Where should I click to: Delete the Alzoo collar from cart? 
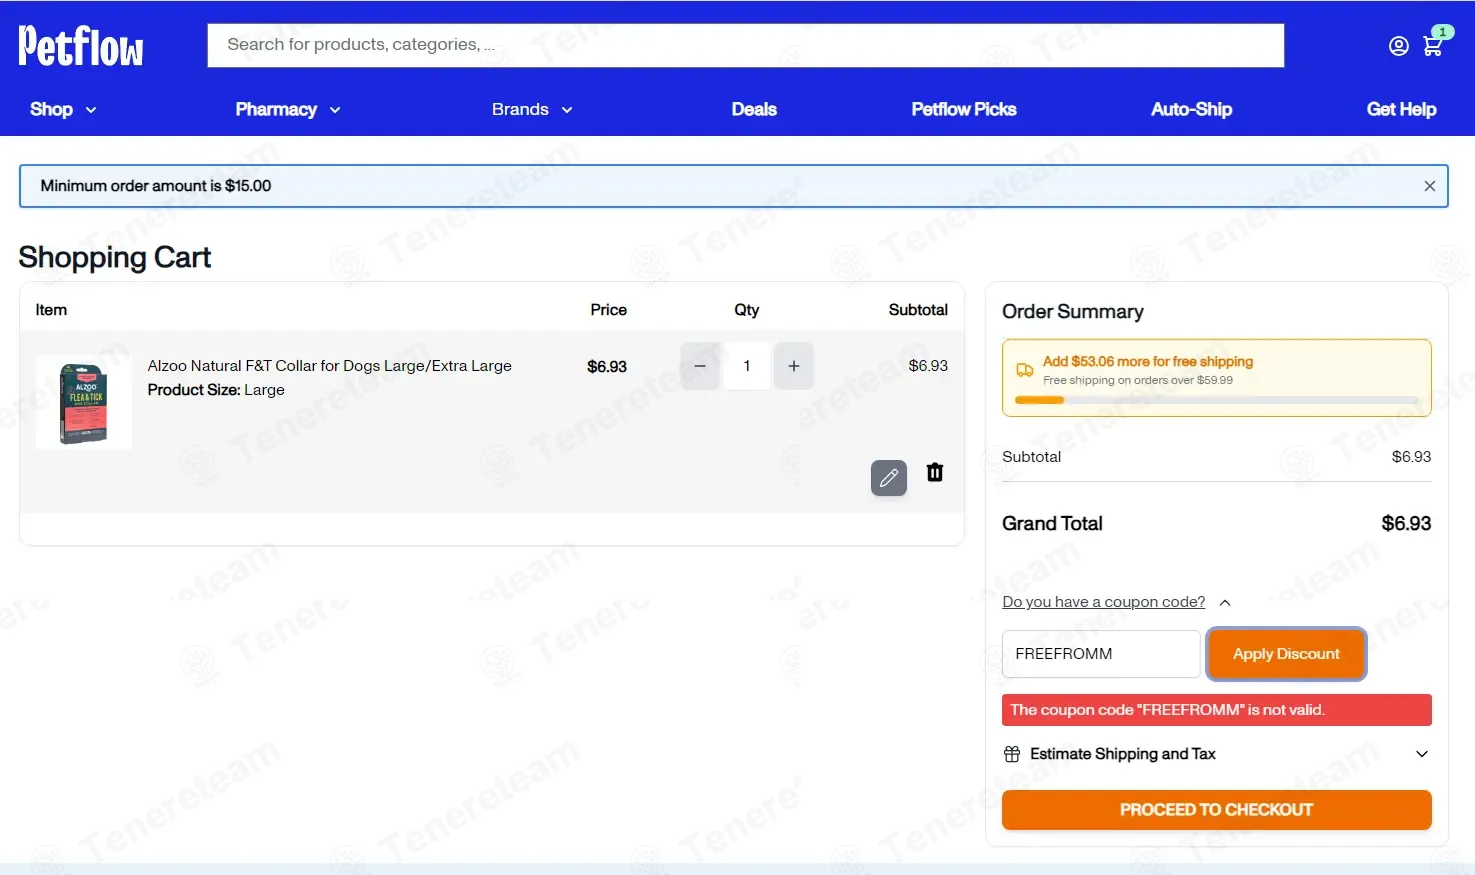click(x=935, y=472)
